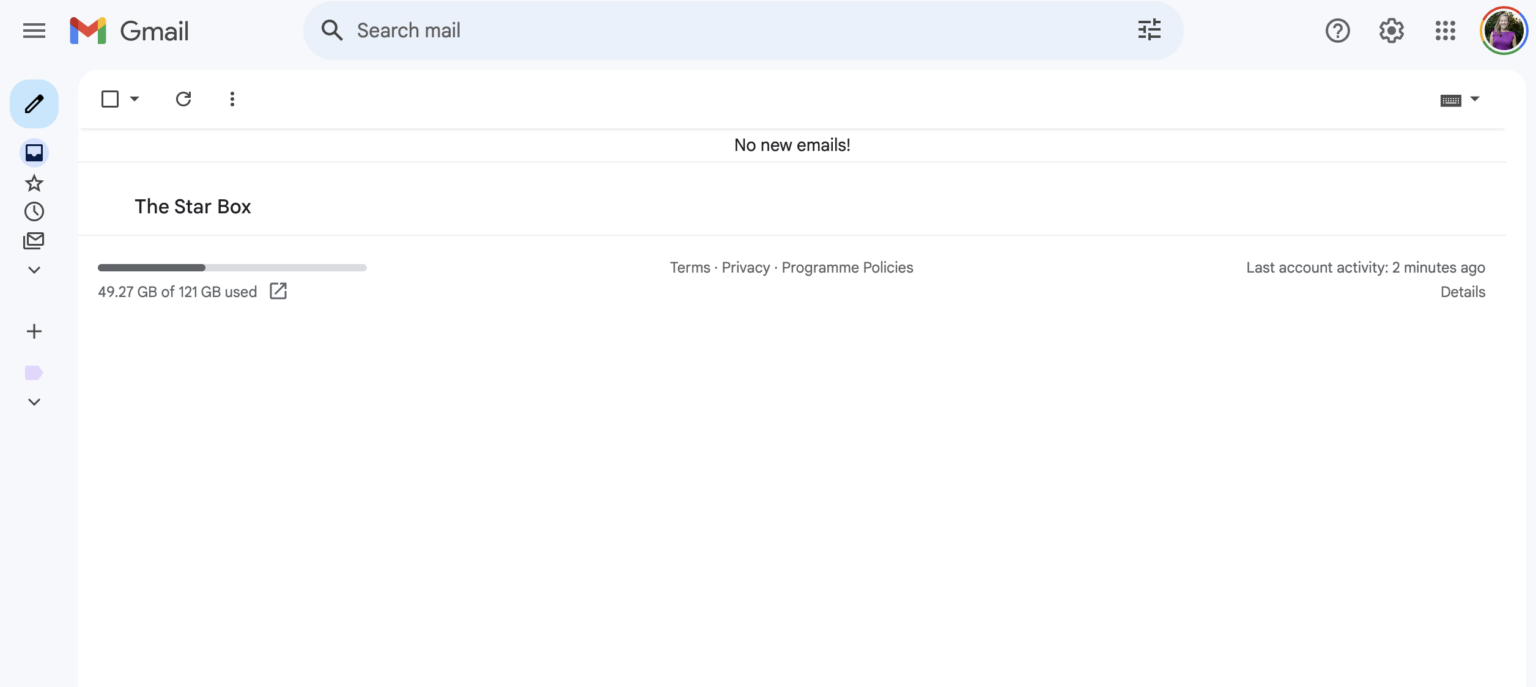Tick the select-all checkbox
This screenshot has width=1536, height=687.
[110, 99]
